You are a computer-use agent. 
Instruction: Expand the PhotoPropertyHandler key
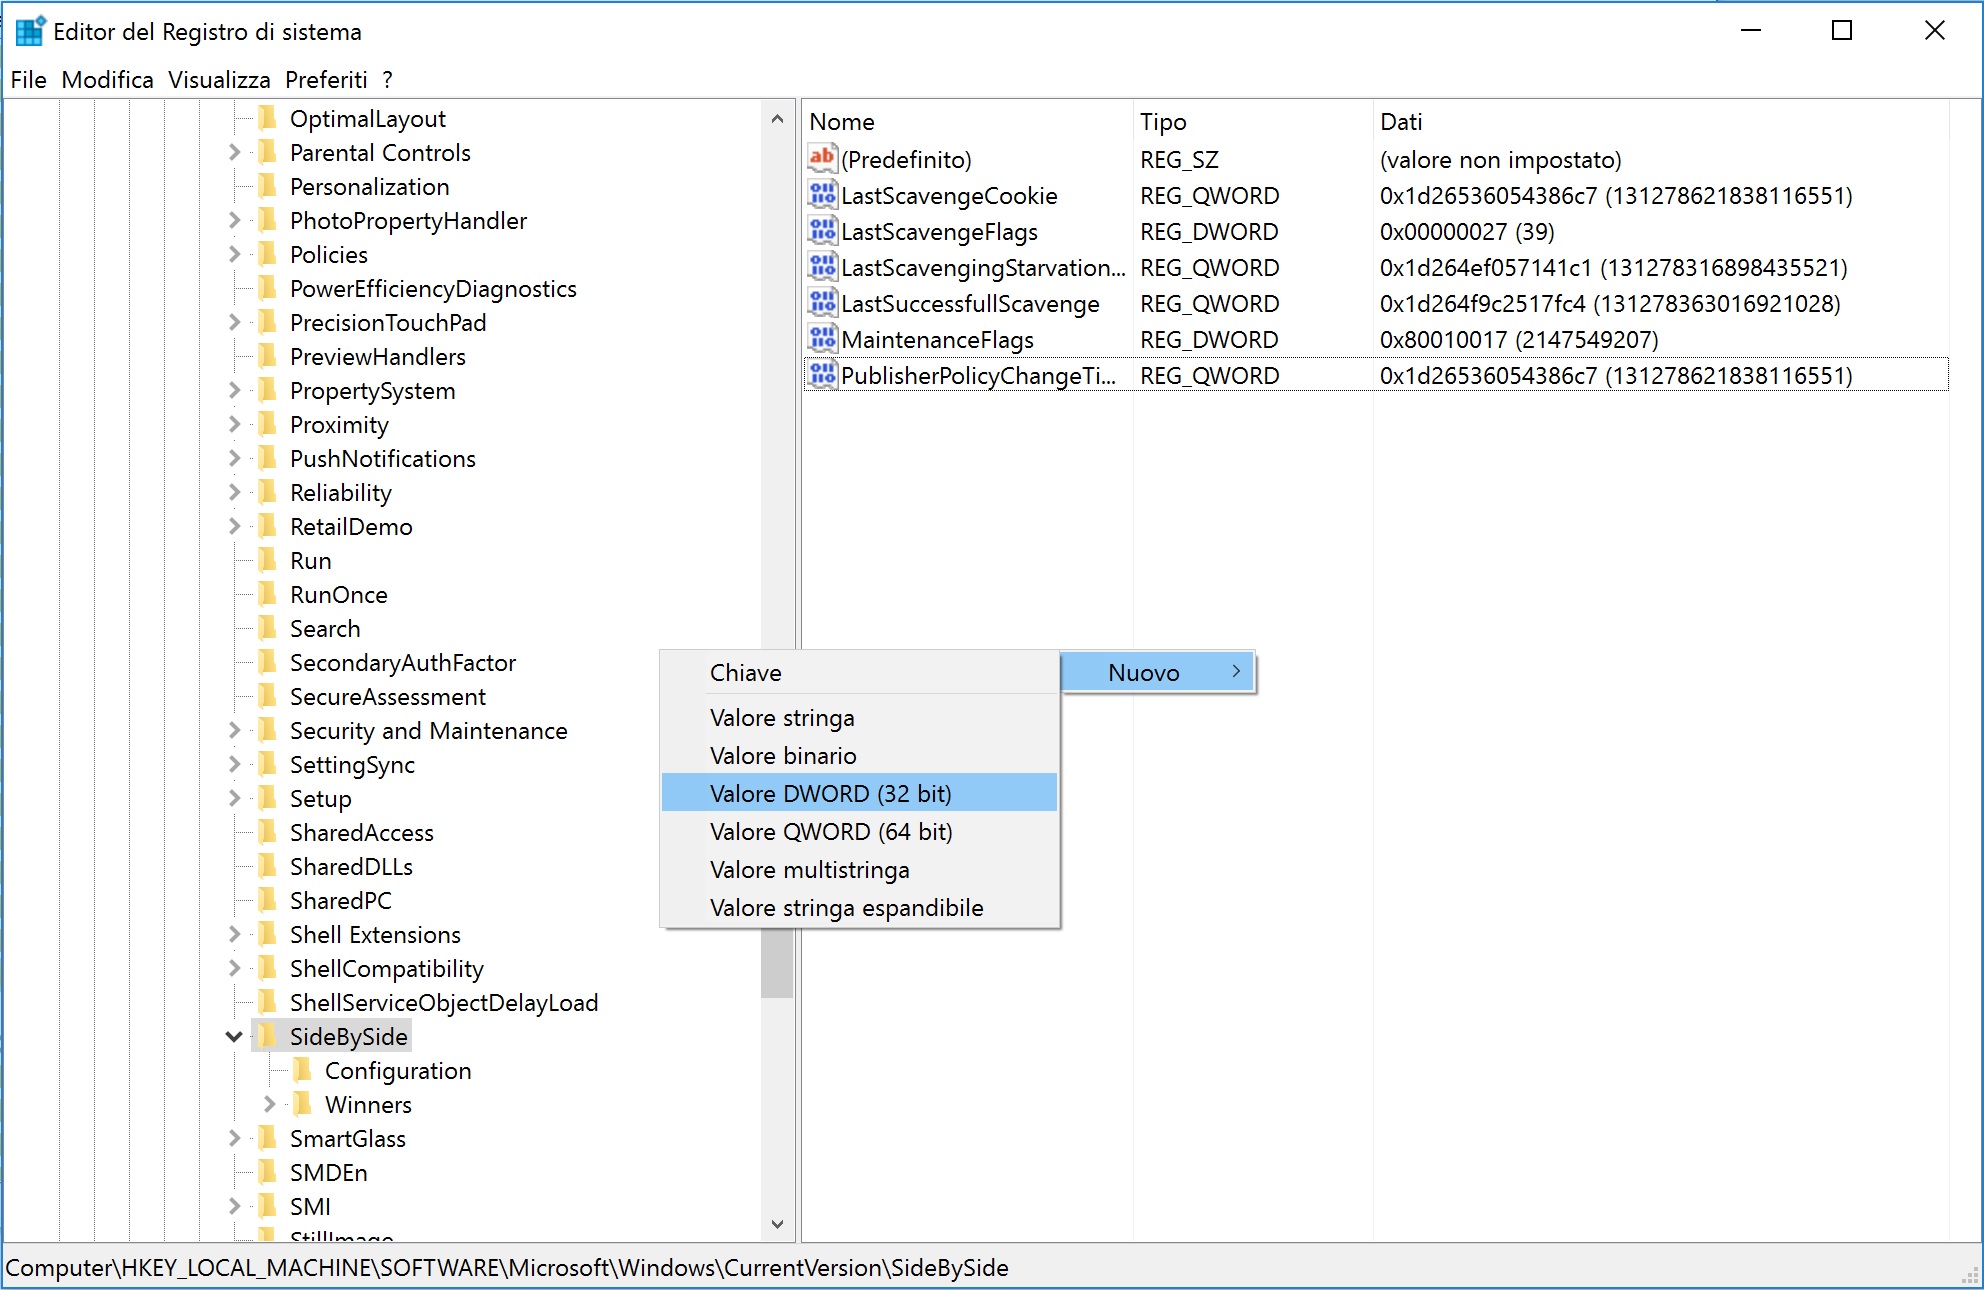click(x=234, y=221)
